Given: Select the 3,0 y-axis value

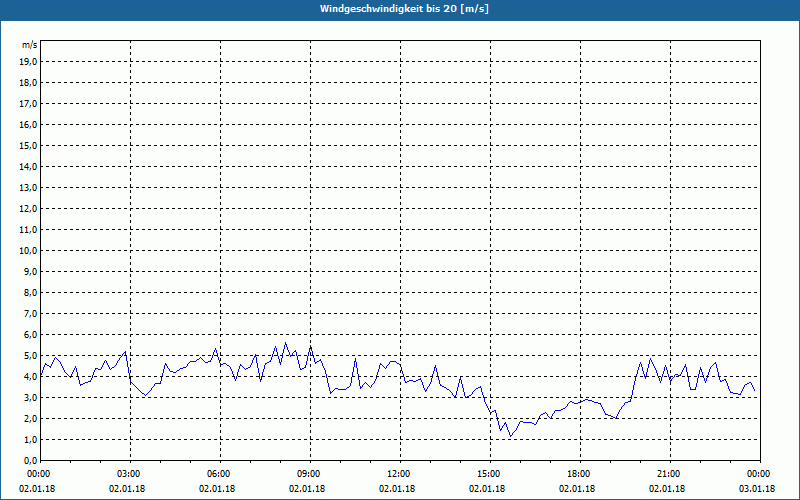Looking at the screenshot, I should click(30, 397).
